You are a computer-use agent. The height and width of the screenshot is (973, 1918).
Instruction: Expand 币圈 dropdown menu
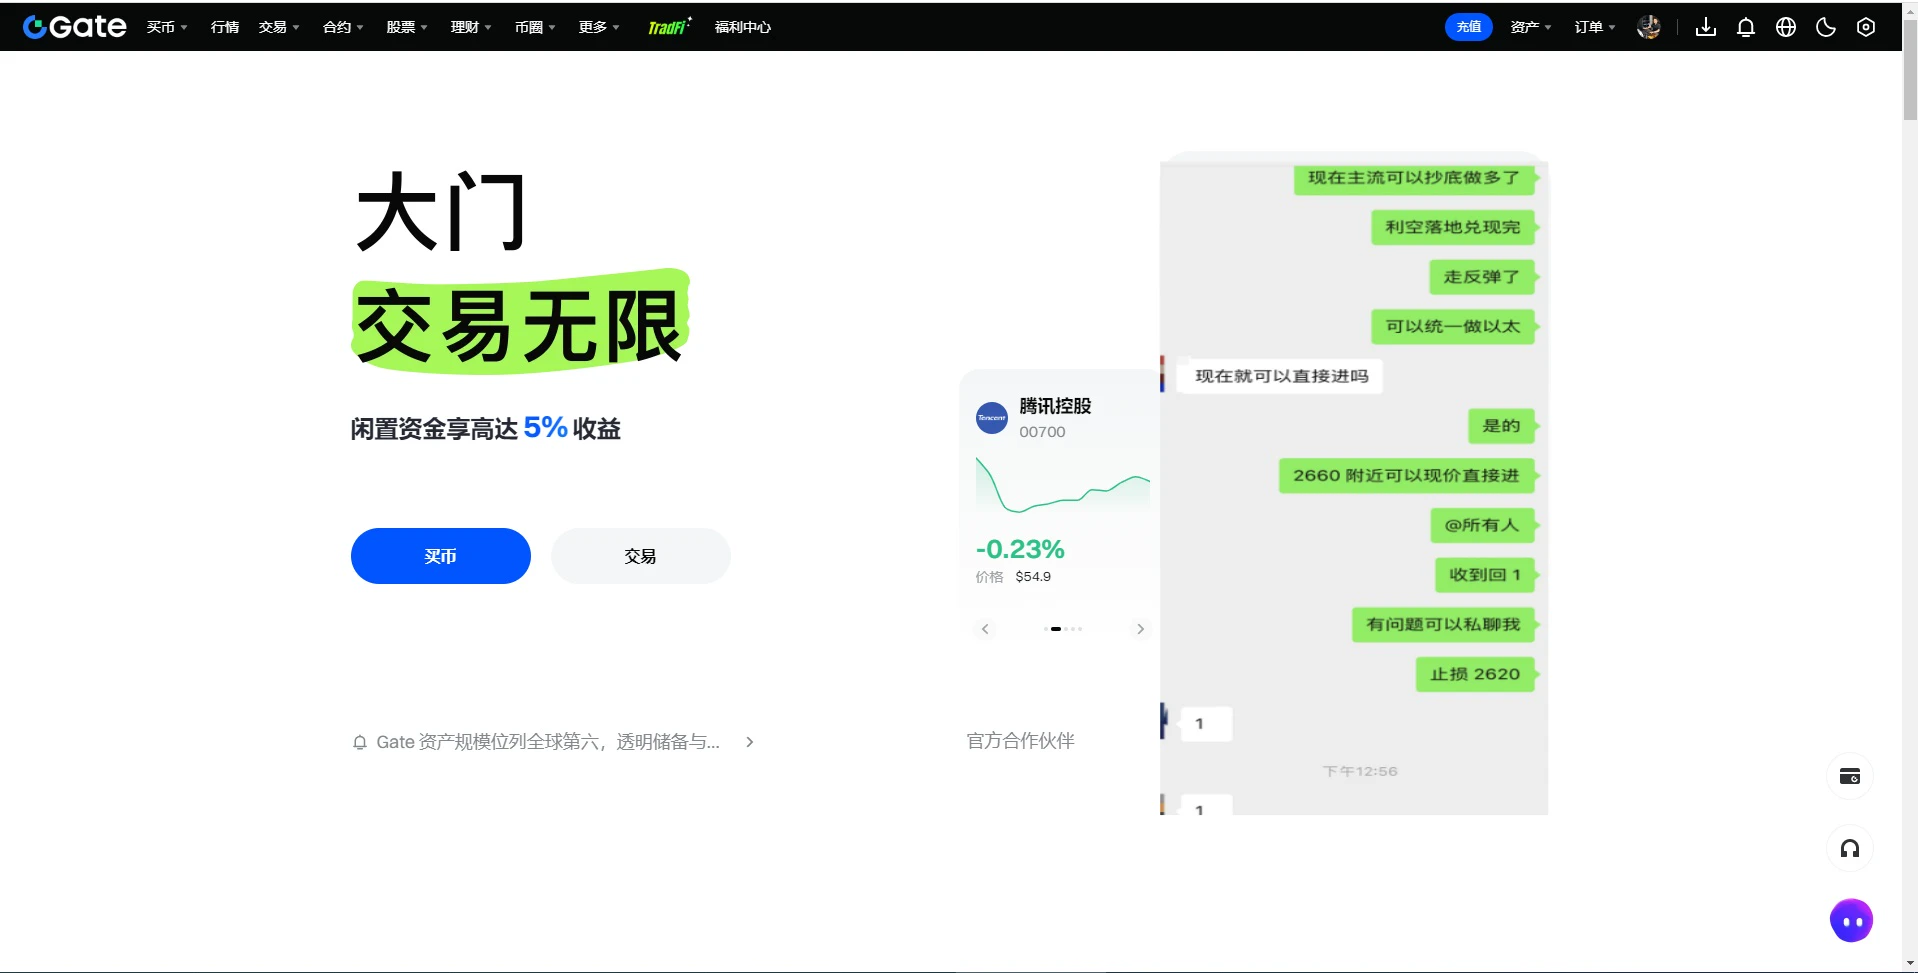pyautogui.click(x=535, y=27)
